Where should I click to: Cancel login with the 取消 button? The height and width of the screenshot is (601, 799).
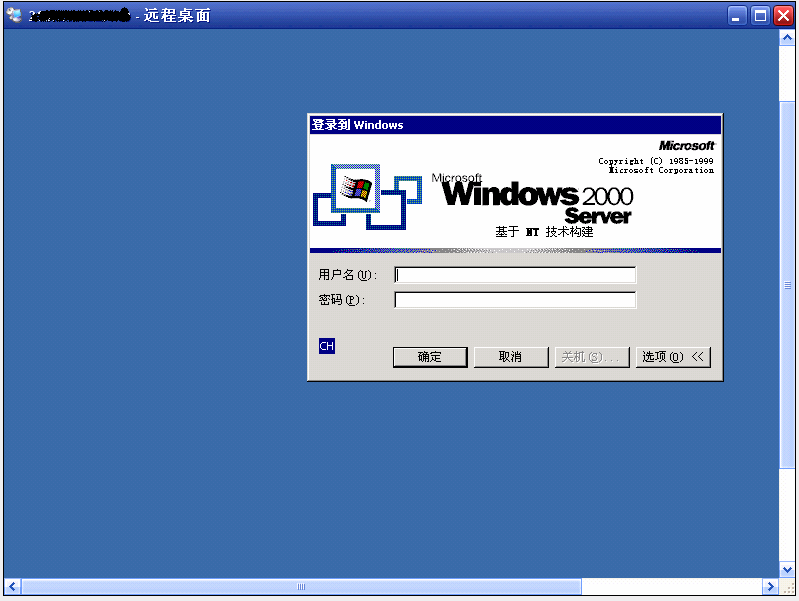point(511,357)
